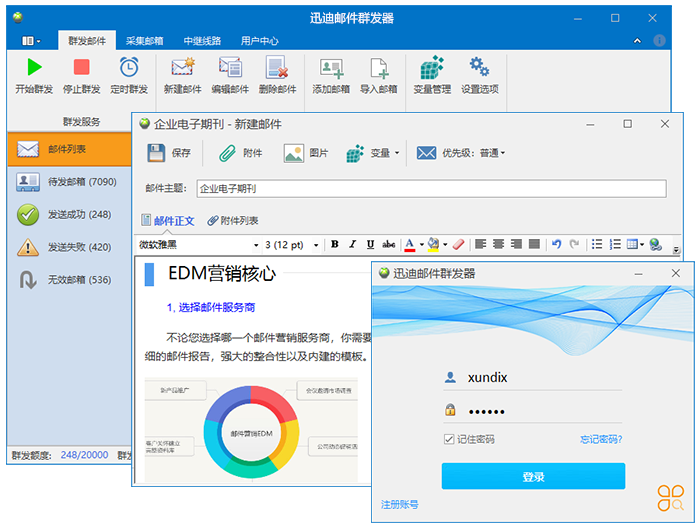Click the username field showing xundix

pos(533,378)
